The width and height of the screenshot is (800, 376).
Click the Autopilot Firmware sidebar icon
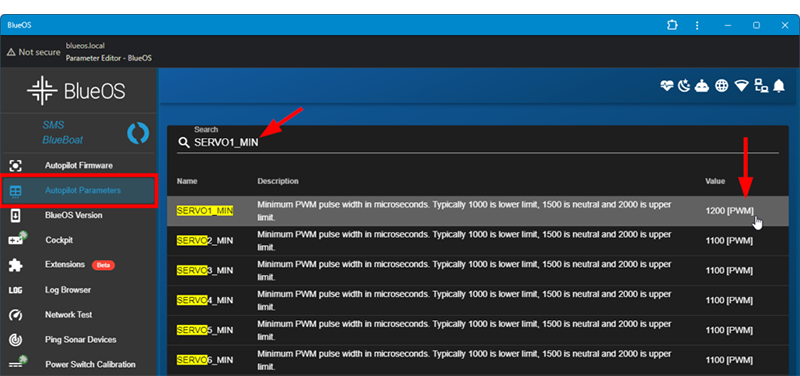point(16,165)
